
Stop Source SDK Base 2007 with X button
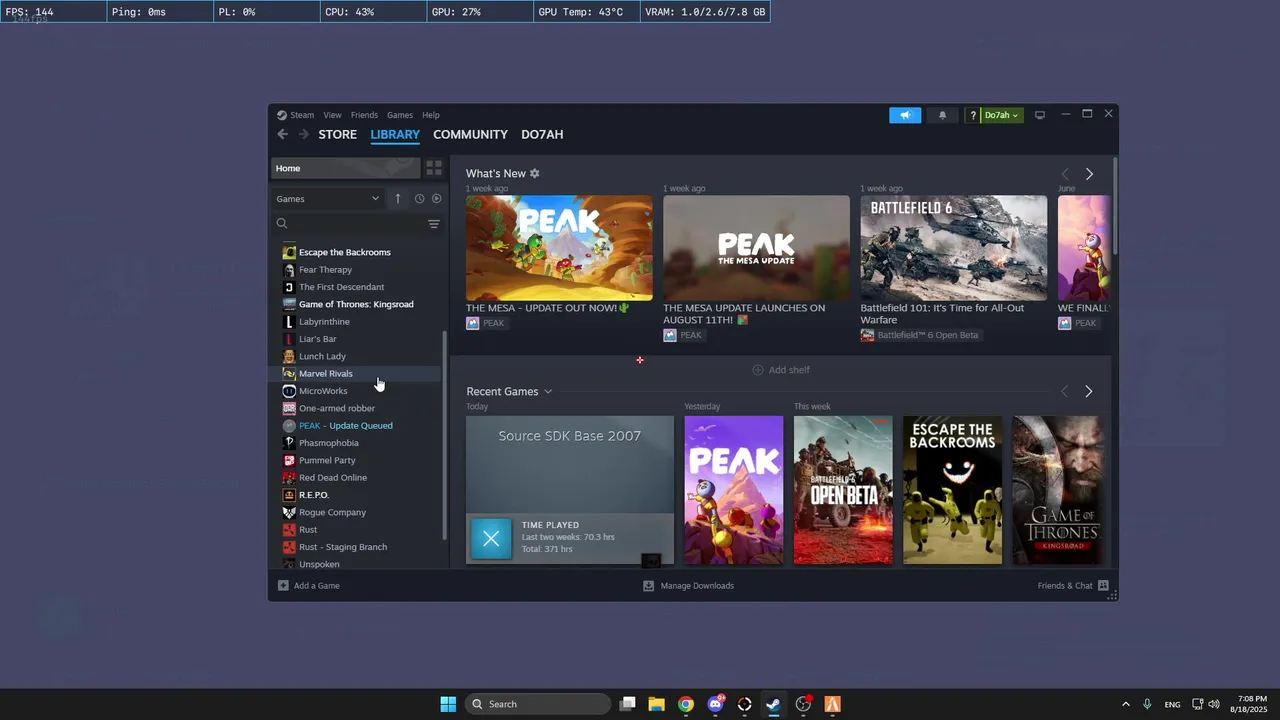click(x=491, y=539)
